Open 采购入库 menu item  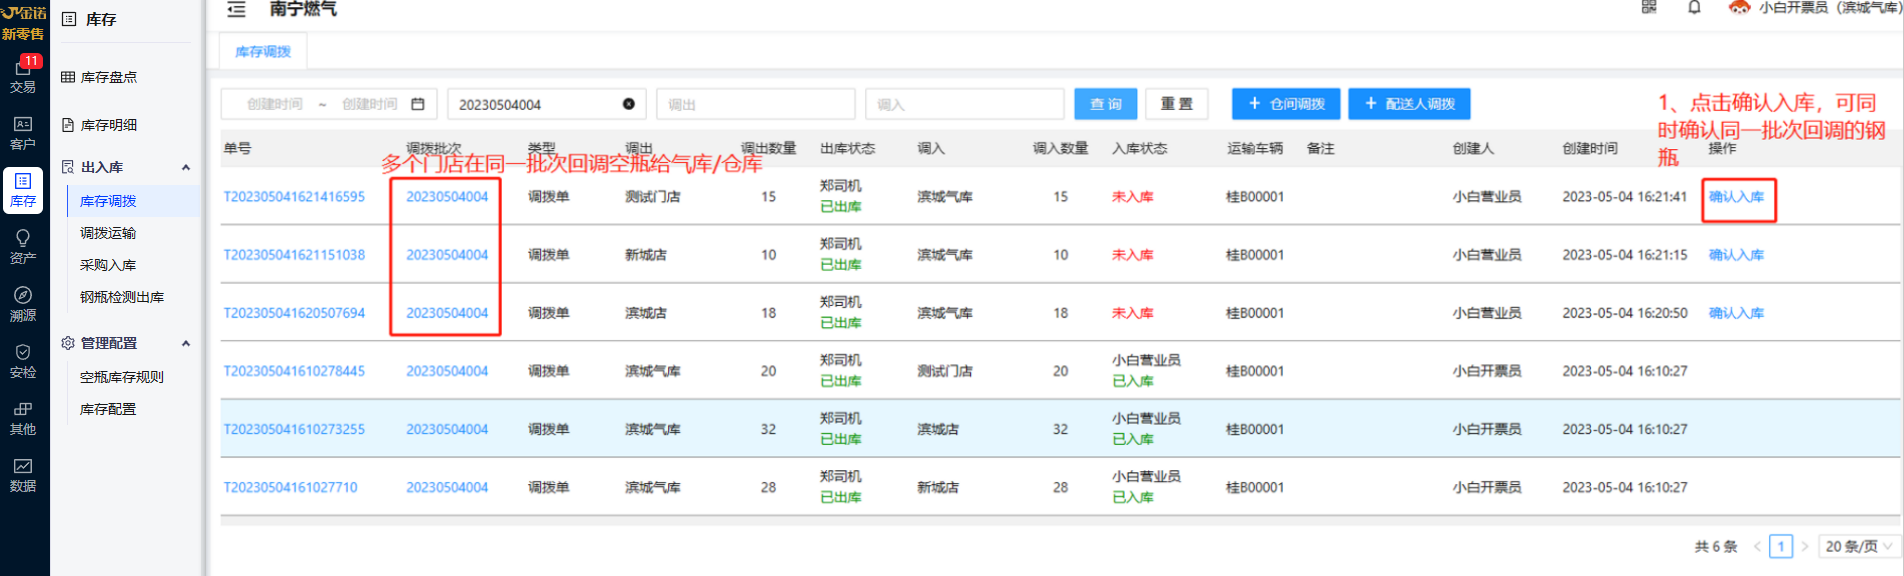(x=108, y=265)
